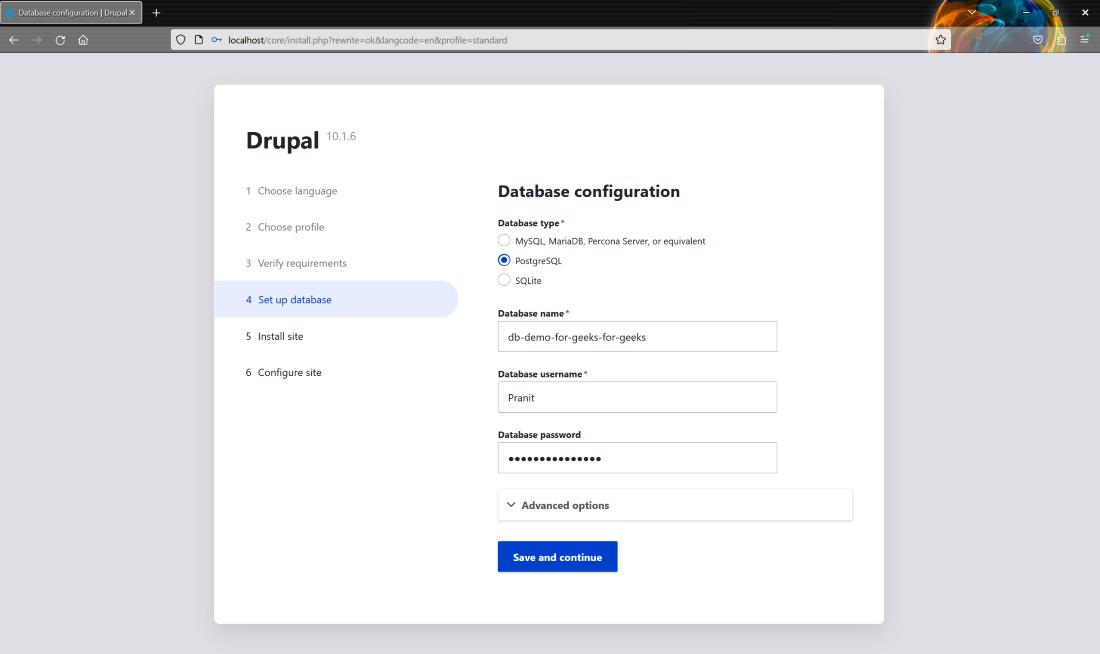Click the Install site step text

[281, 336]
